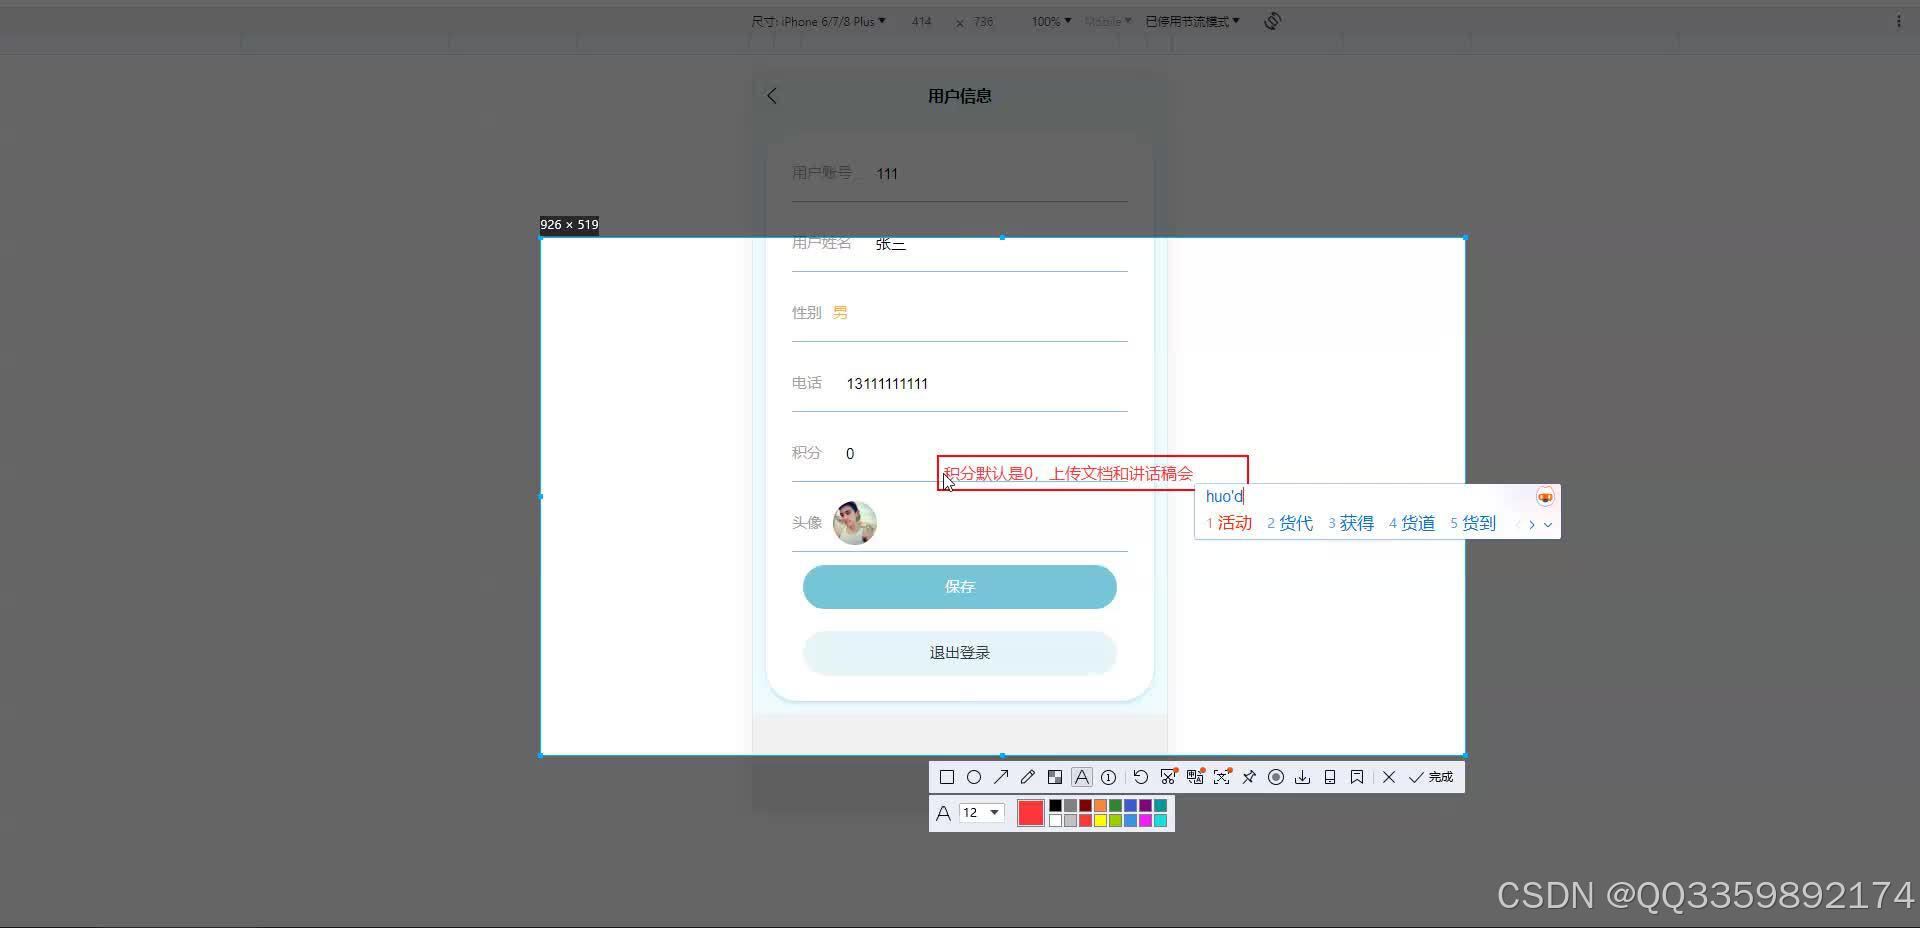Click the bookmark icon in screenshot toolbar
The width and height of the screenshot is (1920, 928).
(1357, 777)
